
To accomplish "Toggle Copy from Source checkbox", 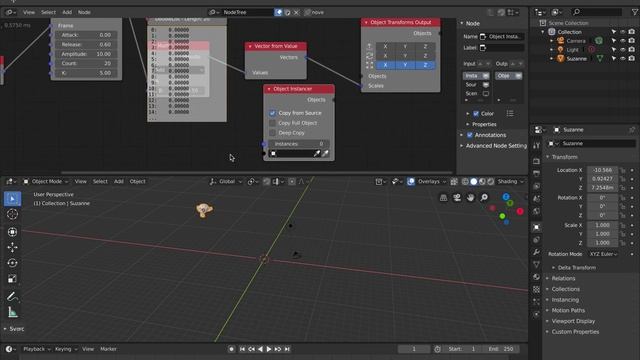I will coord(272,113).
